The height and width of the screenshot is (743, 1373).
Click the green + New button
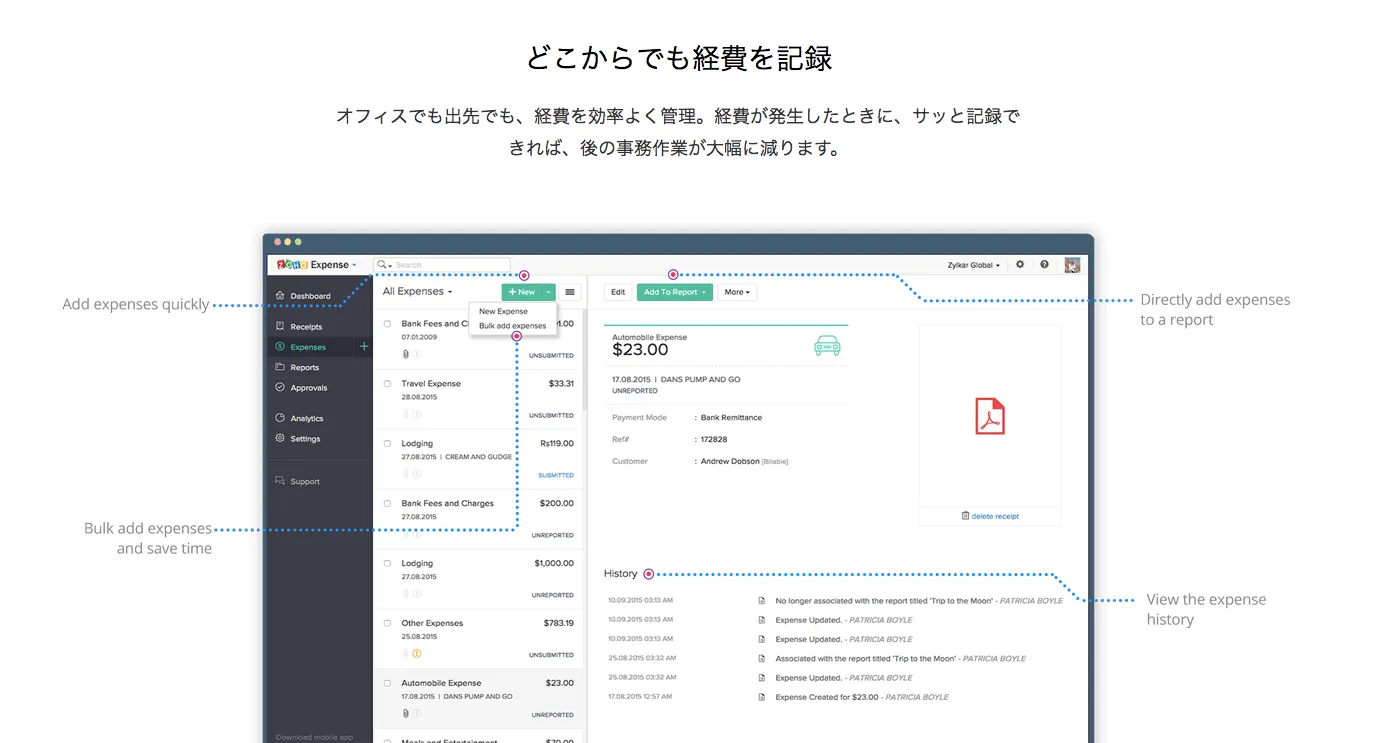coord(521,292)
